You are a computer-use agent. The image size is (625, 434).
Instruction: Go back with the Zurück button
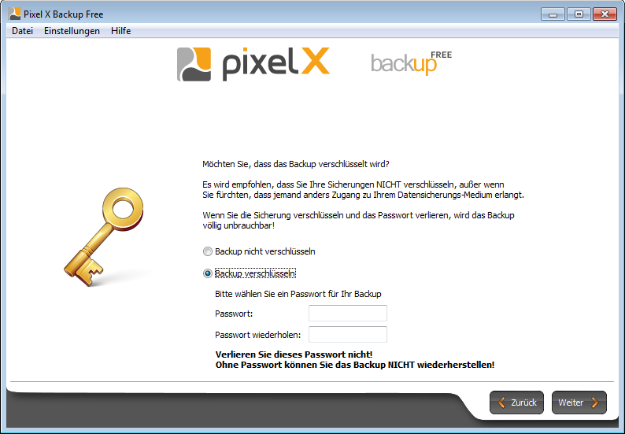point(517,403)
